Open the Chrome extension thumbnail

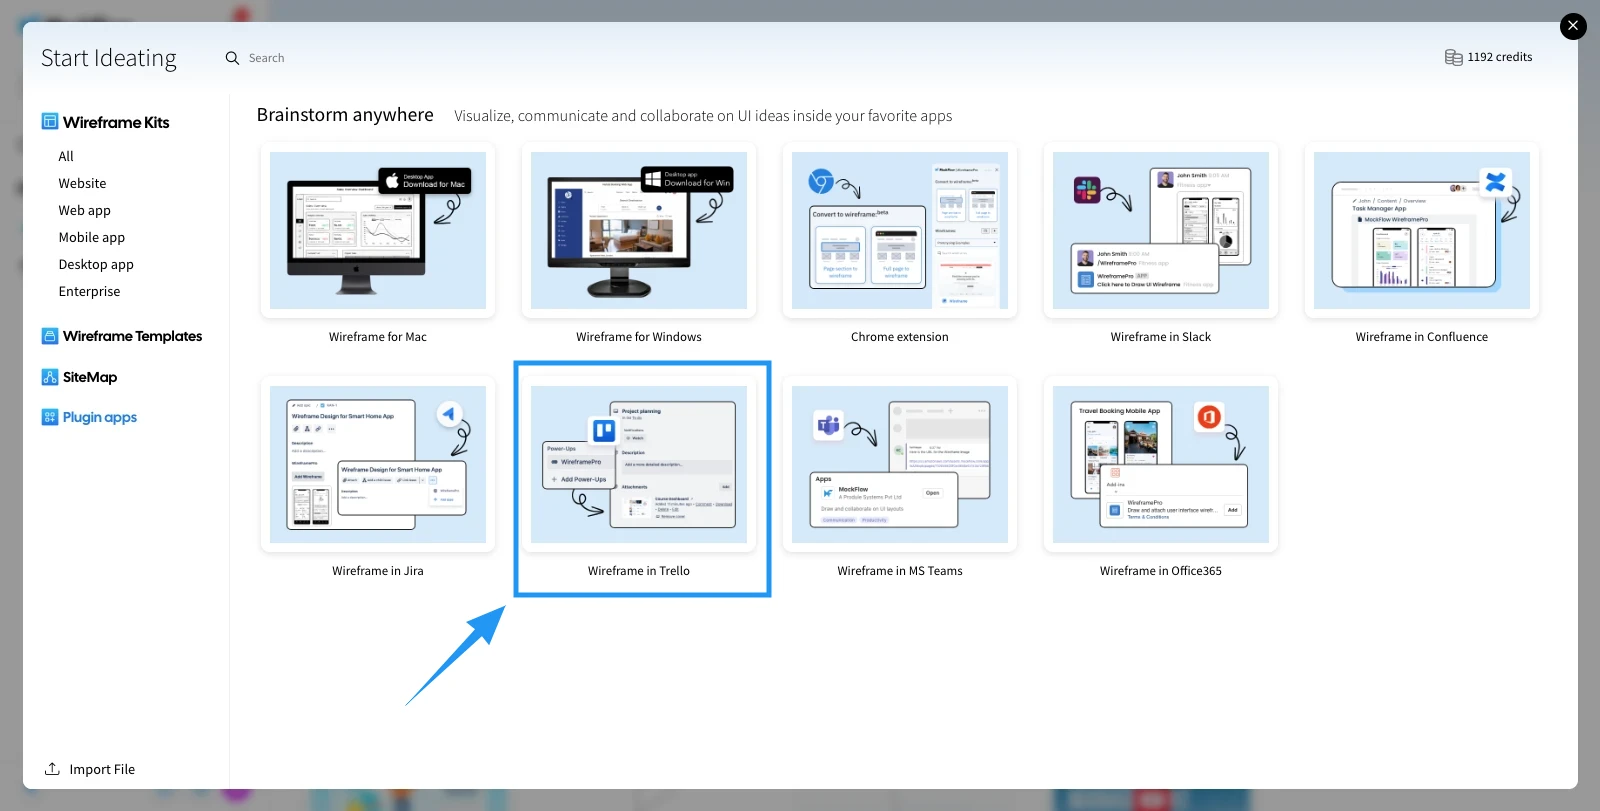(x=900, y=230)
